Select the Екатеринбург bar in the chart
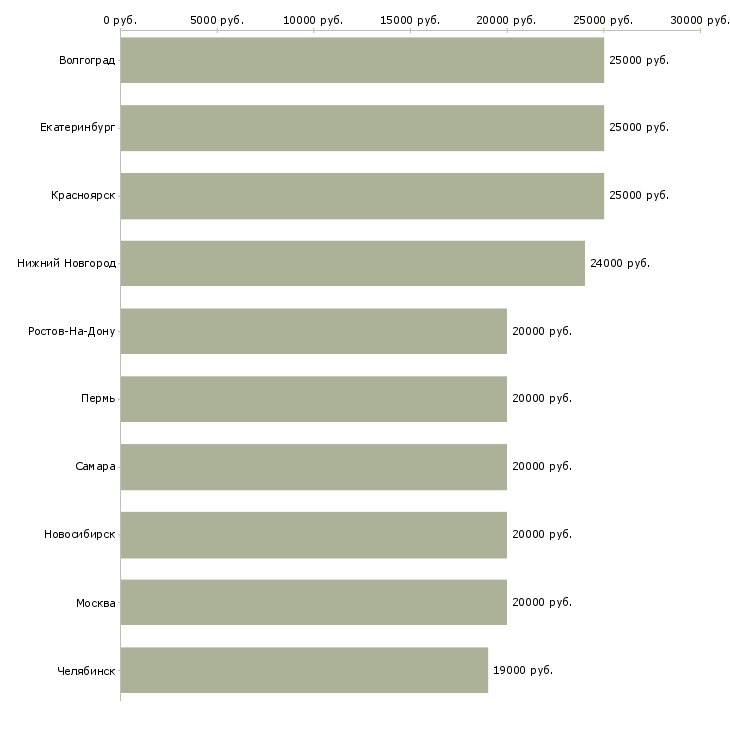The width and height of the screenshot is (730, 730). pos(362,128)
